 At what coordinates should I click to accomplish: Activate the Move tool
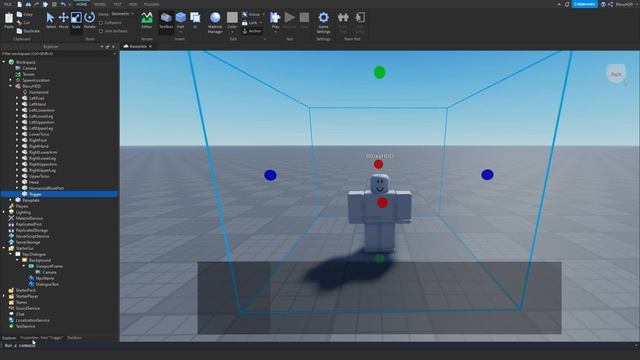63,20
